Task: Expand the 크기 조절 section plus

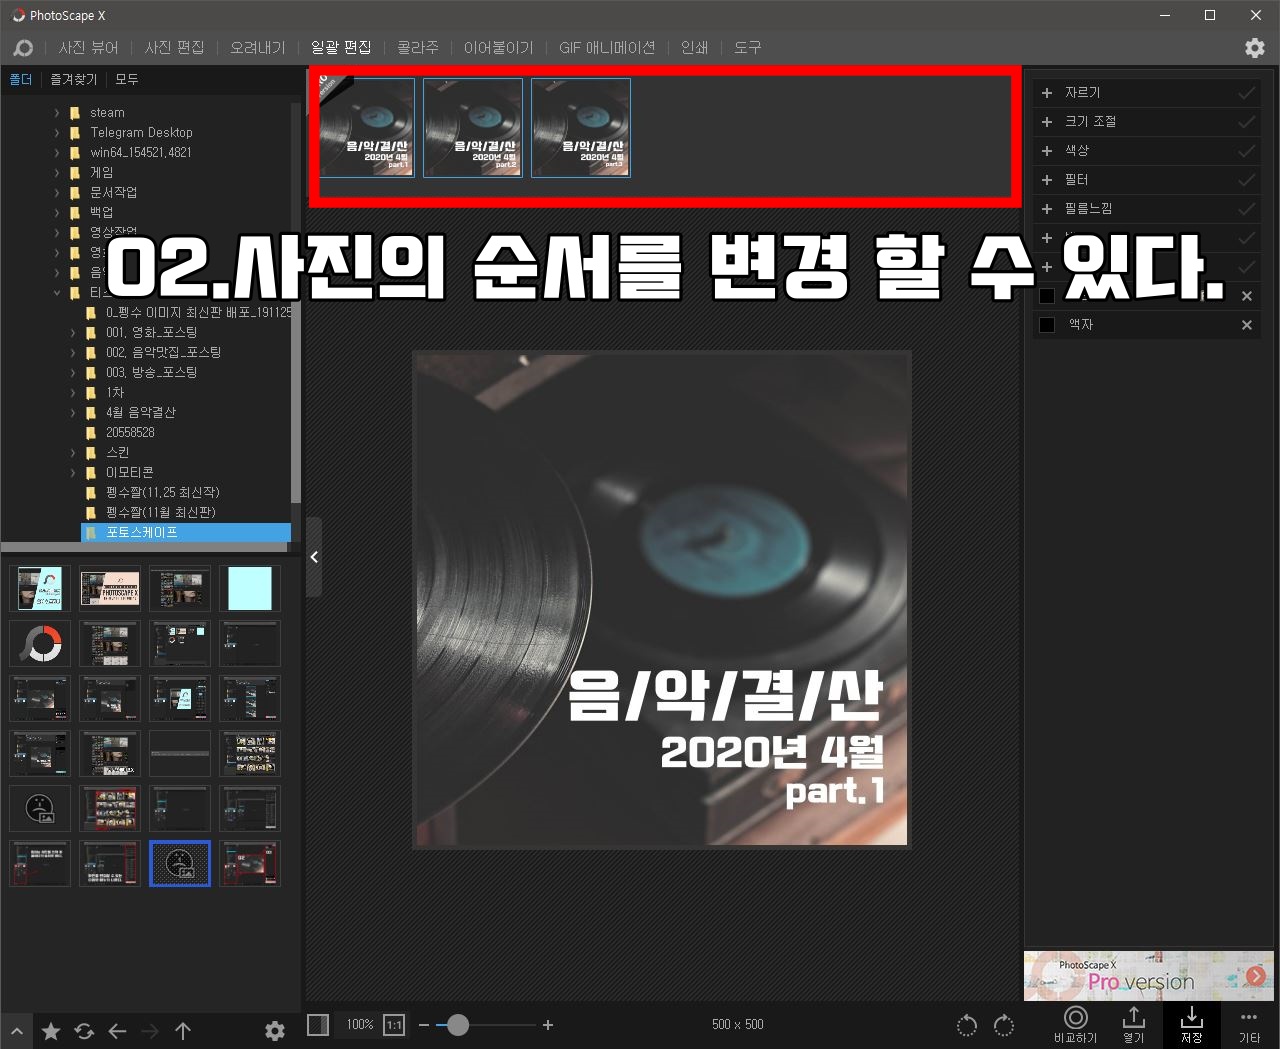Action: (1047, 122)
